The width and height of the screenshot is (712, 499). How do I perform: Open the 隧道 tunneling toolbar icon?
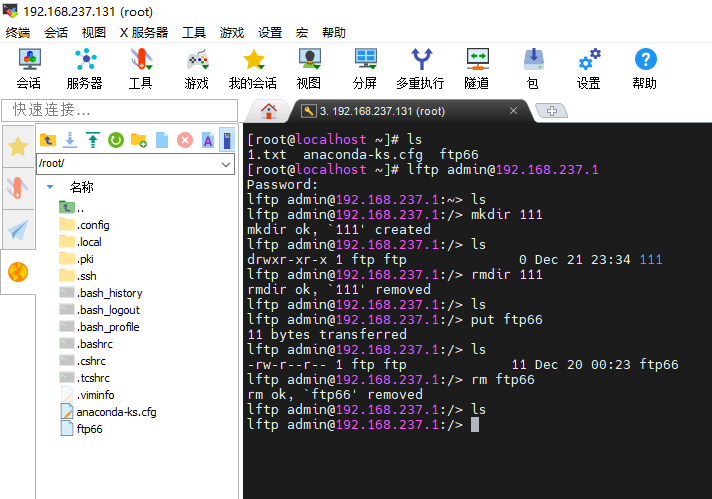(x=476, y=68)
